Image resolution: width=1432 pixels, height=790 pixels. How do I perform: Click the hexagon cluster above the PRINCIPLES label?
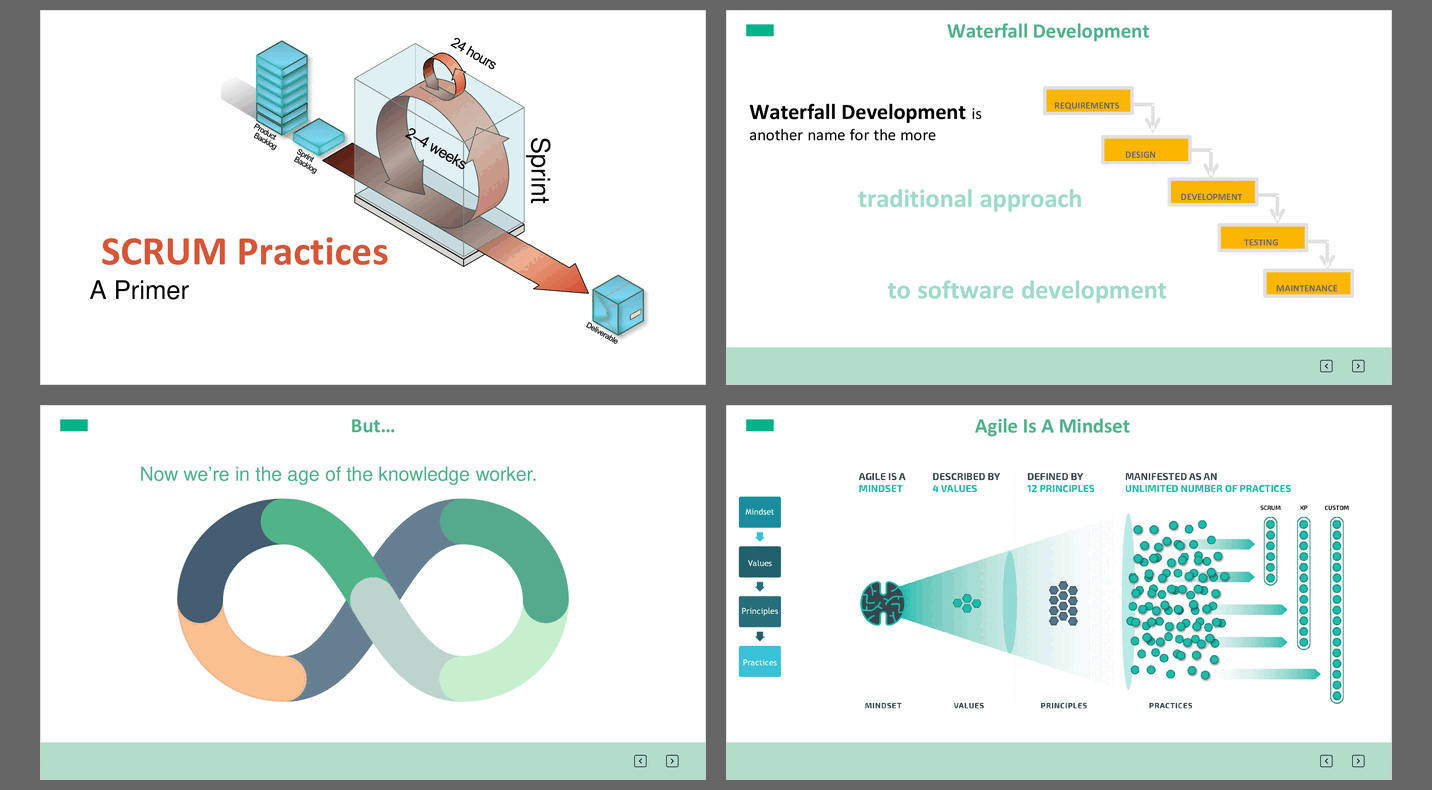[x=1063, y=604]
